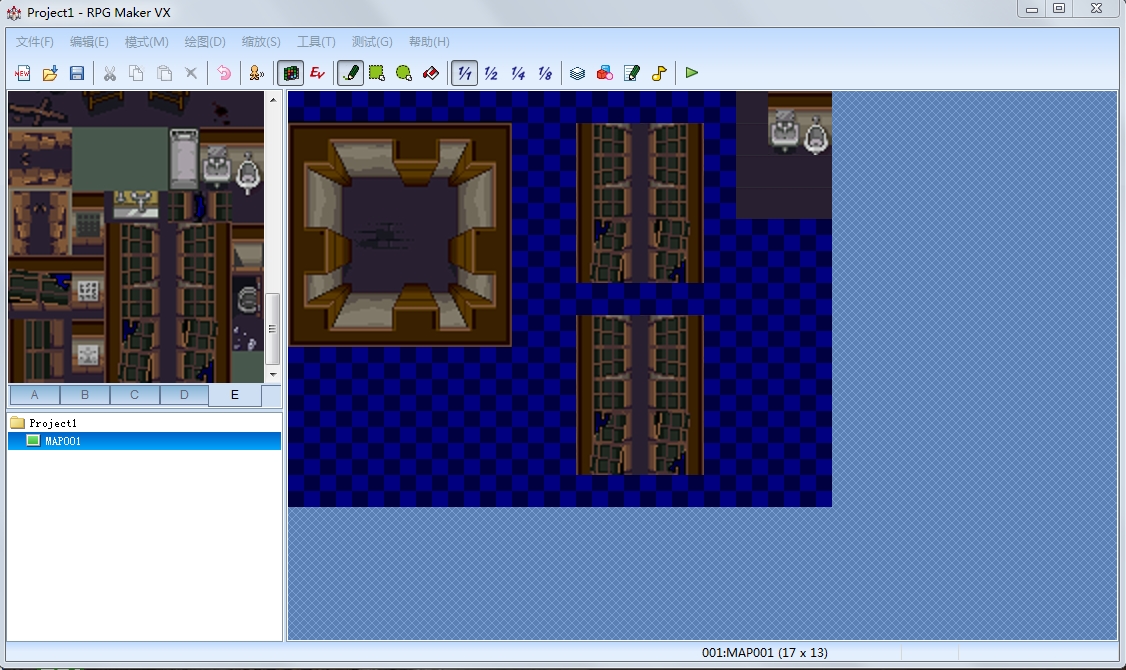Screen dimensions: 1126x670
Task: Click the scissors Cut icon
Action: (110, 73)
